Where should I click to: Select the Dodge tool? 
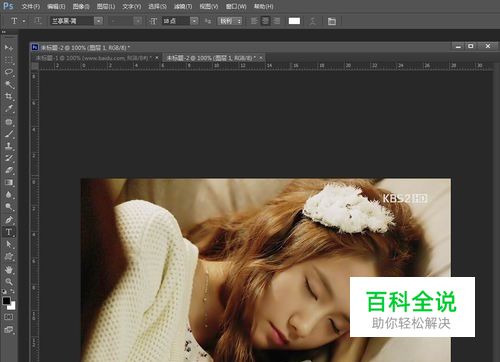[9, 207]
